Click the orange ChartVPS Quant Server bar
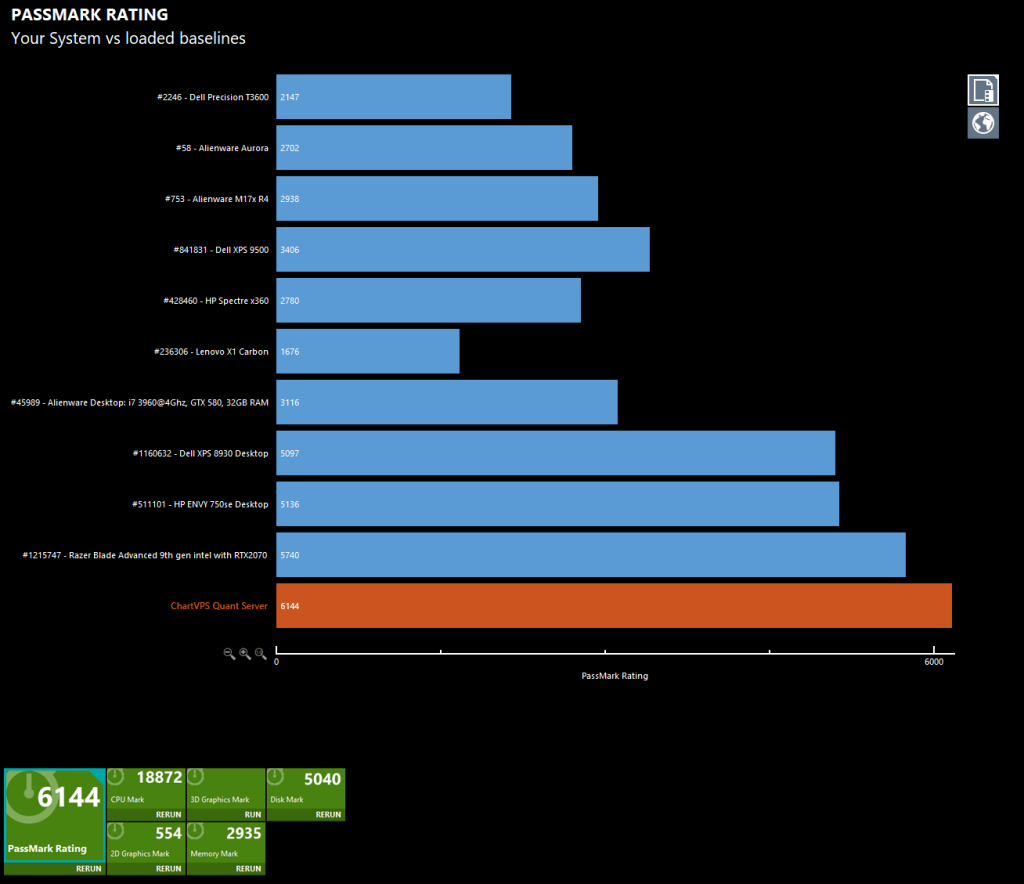The height and width of the screenshot is (884, 1024). pyautogui.click(x=613, y=606)
